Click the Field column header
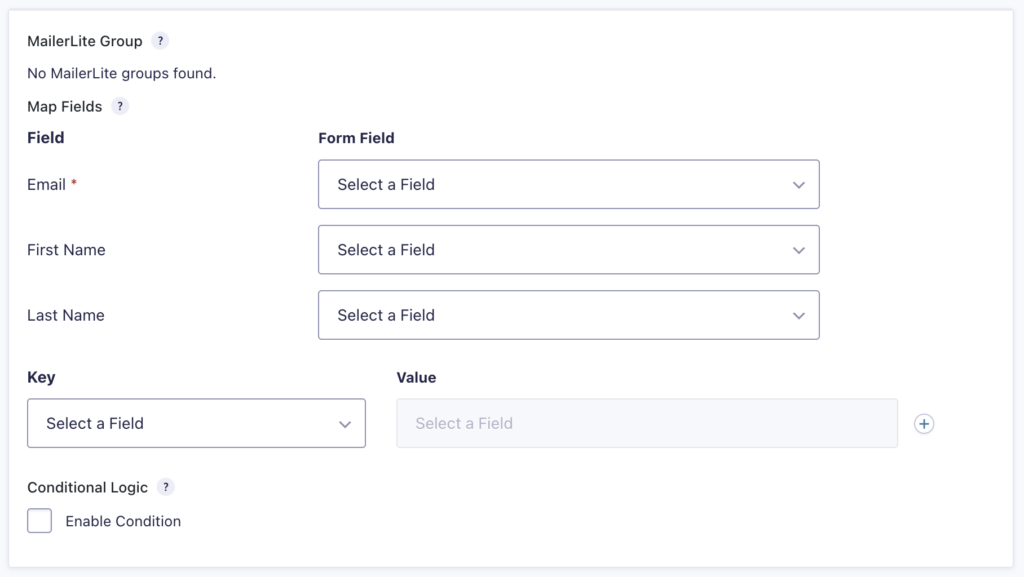1024x577 pixels. point(45,137)
